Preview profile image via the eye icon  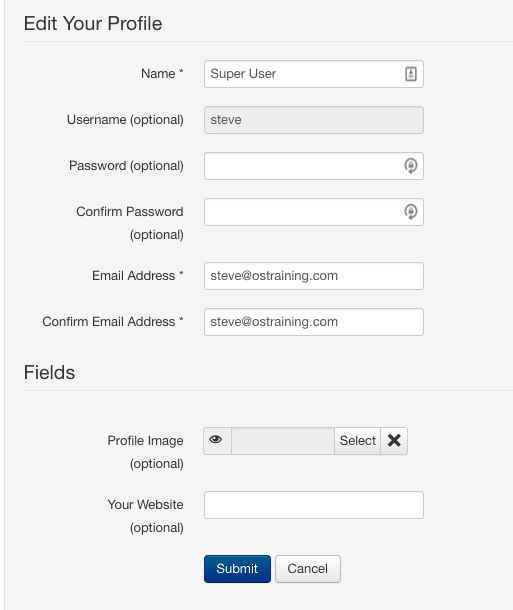click(217, 441)
